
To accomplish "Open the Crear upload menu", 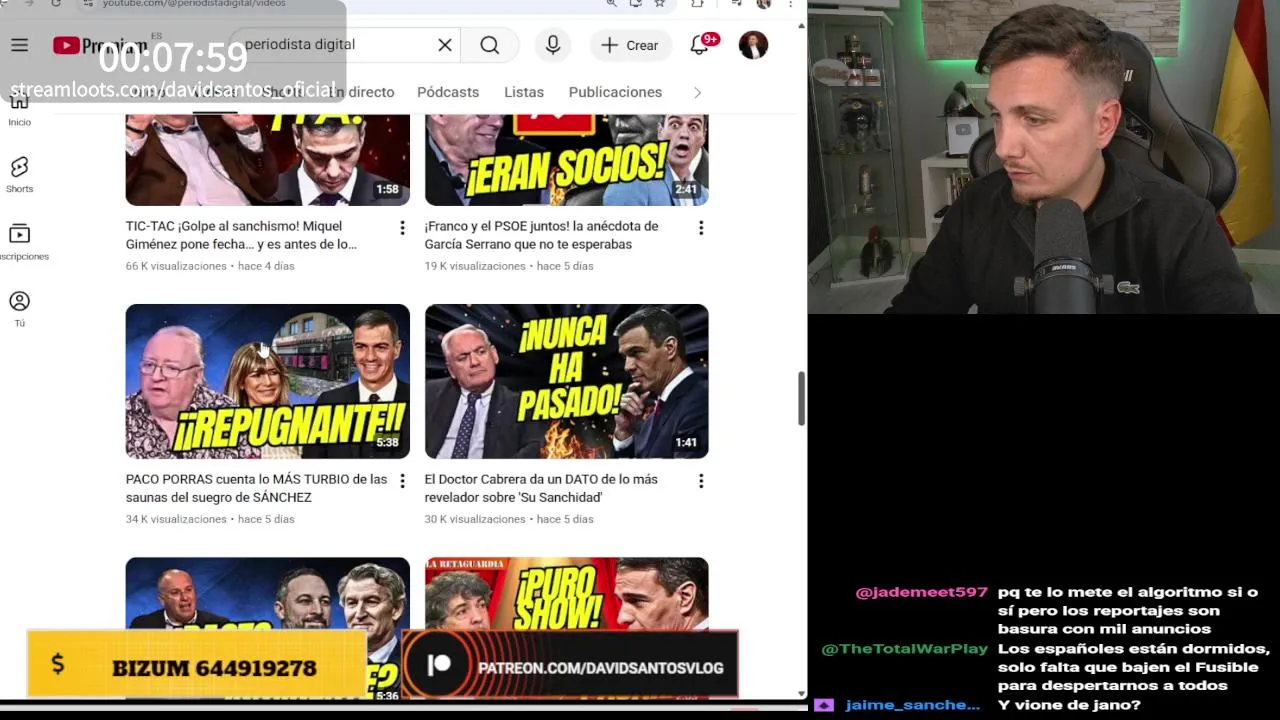I will pyautogui.click(x=630, y=45).
